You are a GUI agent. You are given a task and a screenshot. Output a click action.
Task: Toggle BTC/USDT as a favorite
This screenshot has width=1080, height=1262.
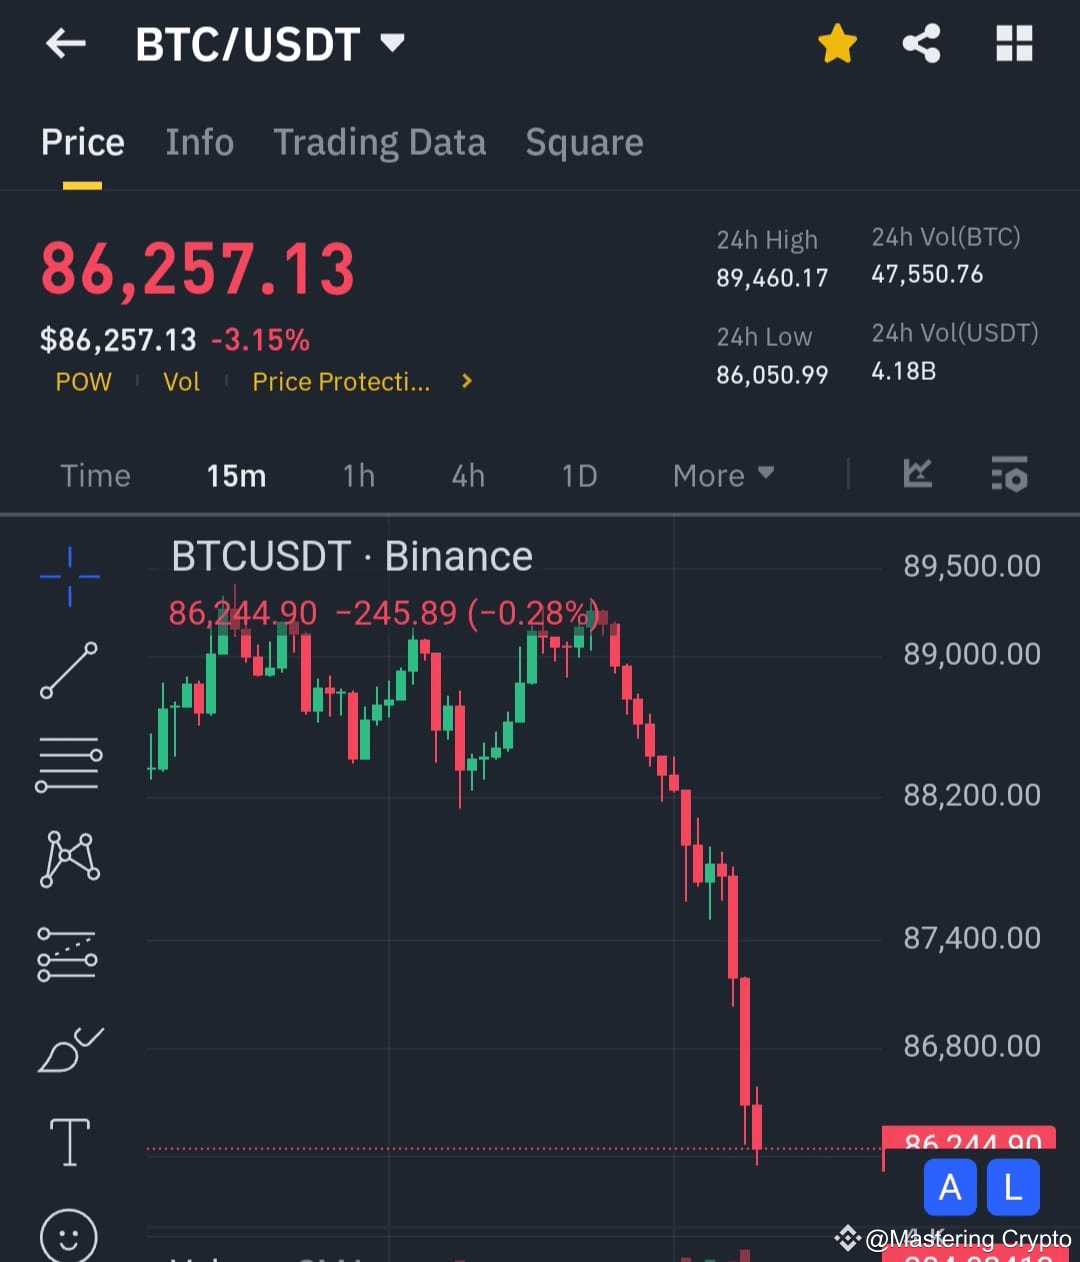point(838,43)
